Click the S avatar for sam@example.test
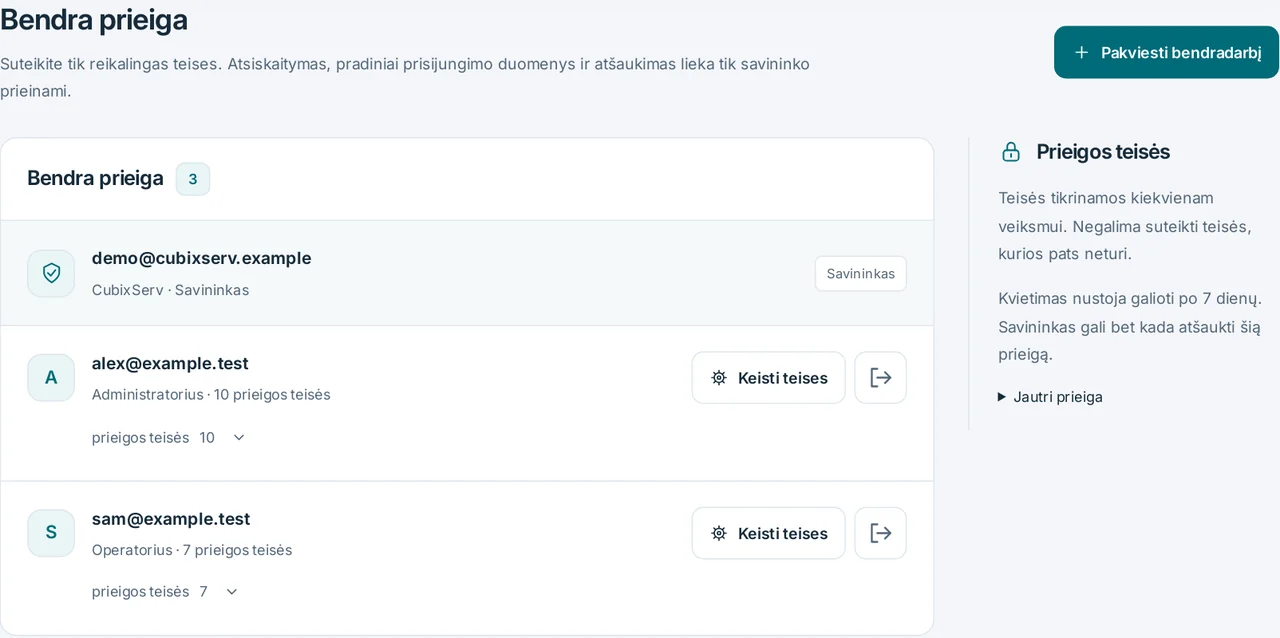The width and height of the screenshot is (1280, 638). coord(51,533)
